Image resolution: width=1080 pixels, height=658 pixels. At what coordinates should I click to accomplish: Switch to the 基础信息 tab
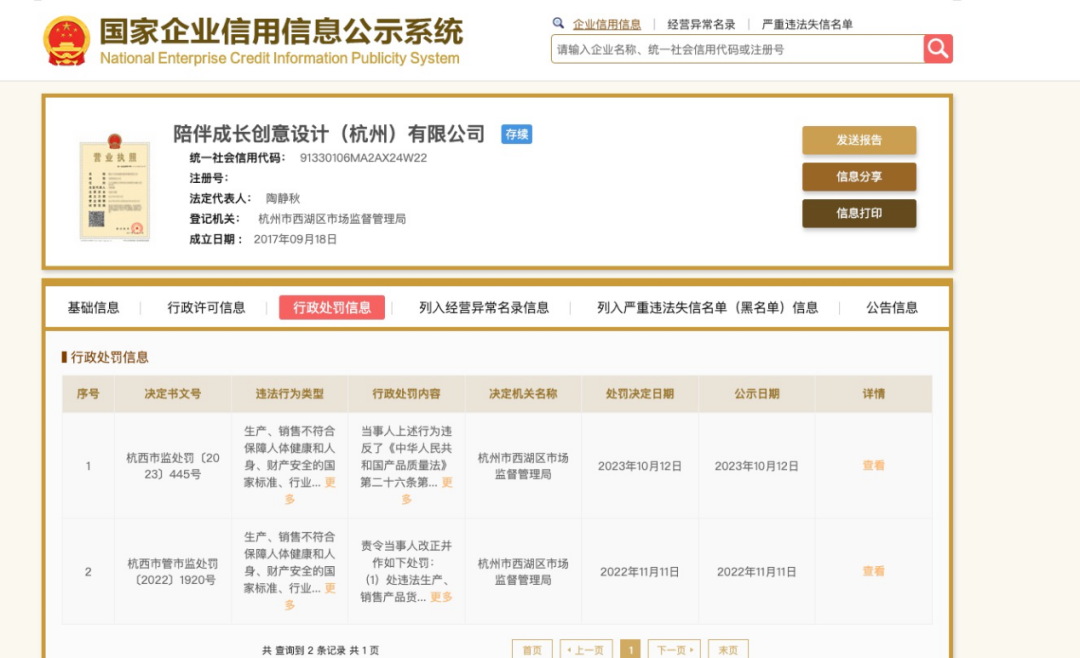(93, 308)
